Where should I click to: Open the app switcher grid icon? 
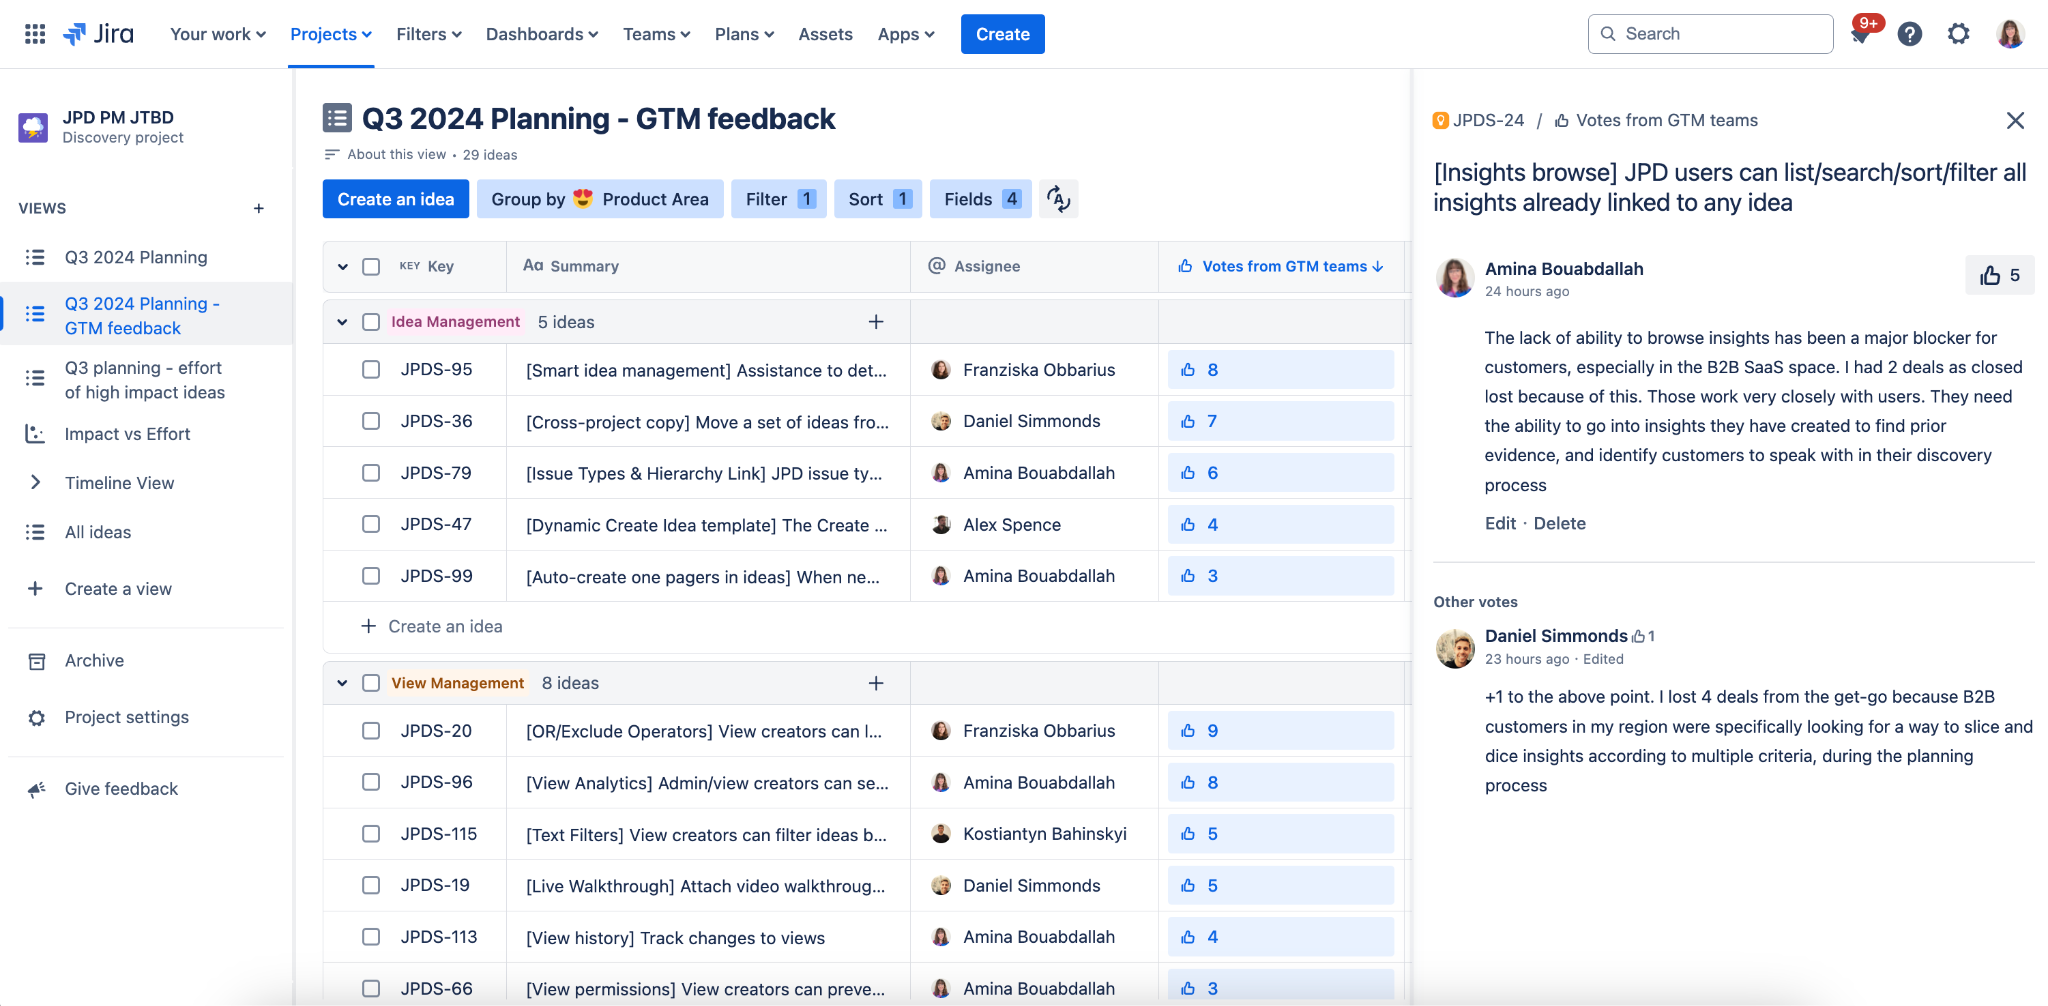(x=35, y=34)
